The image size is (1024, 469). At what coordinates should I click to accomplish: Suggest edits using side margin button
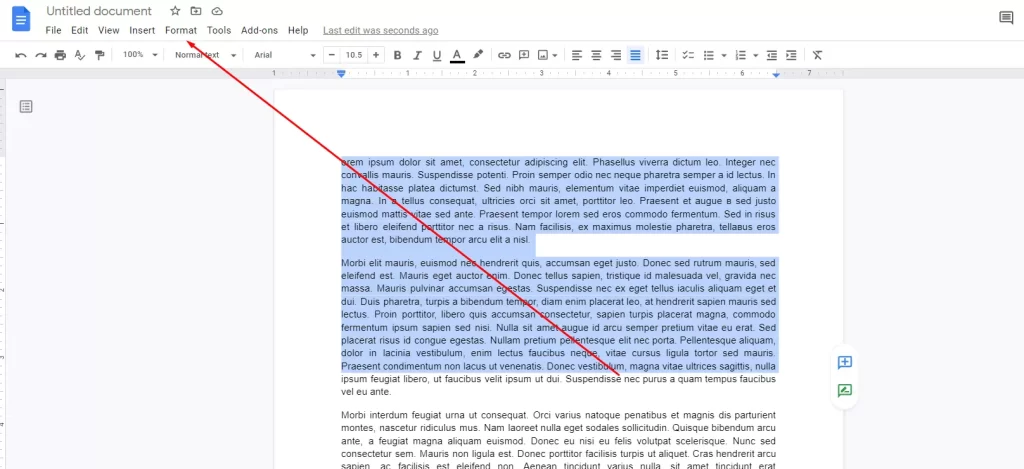[844, 391]
